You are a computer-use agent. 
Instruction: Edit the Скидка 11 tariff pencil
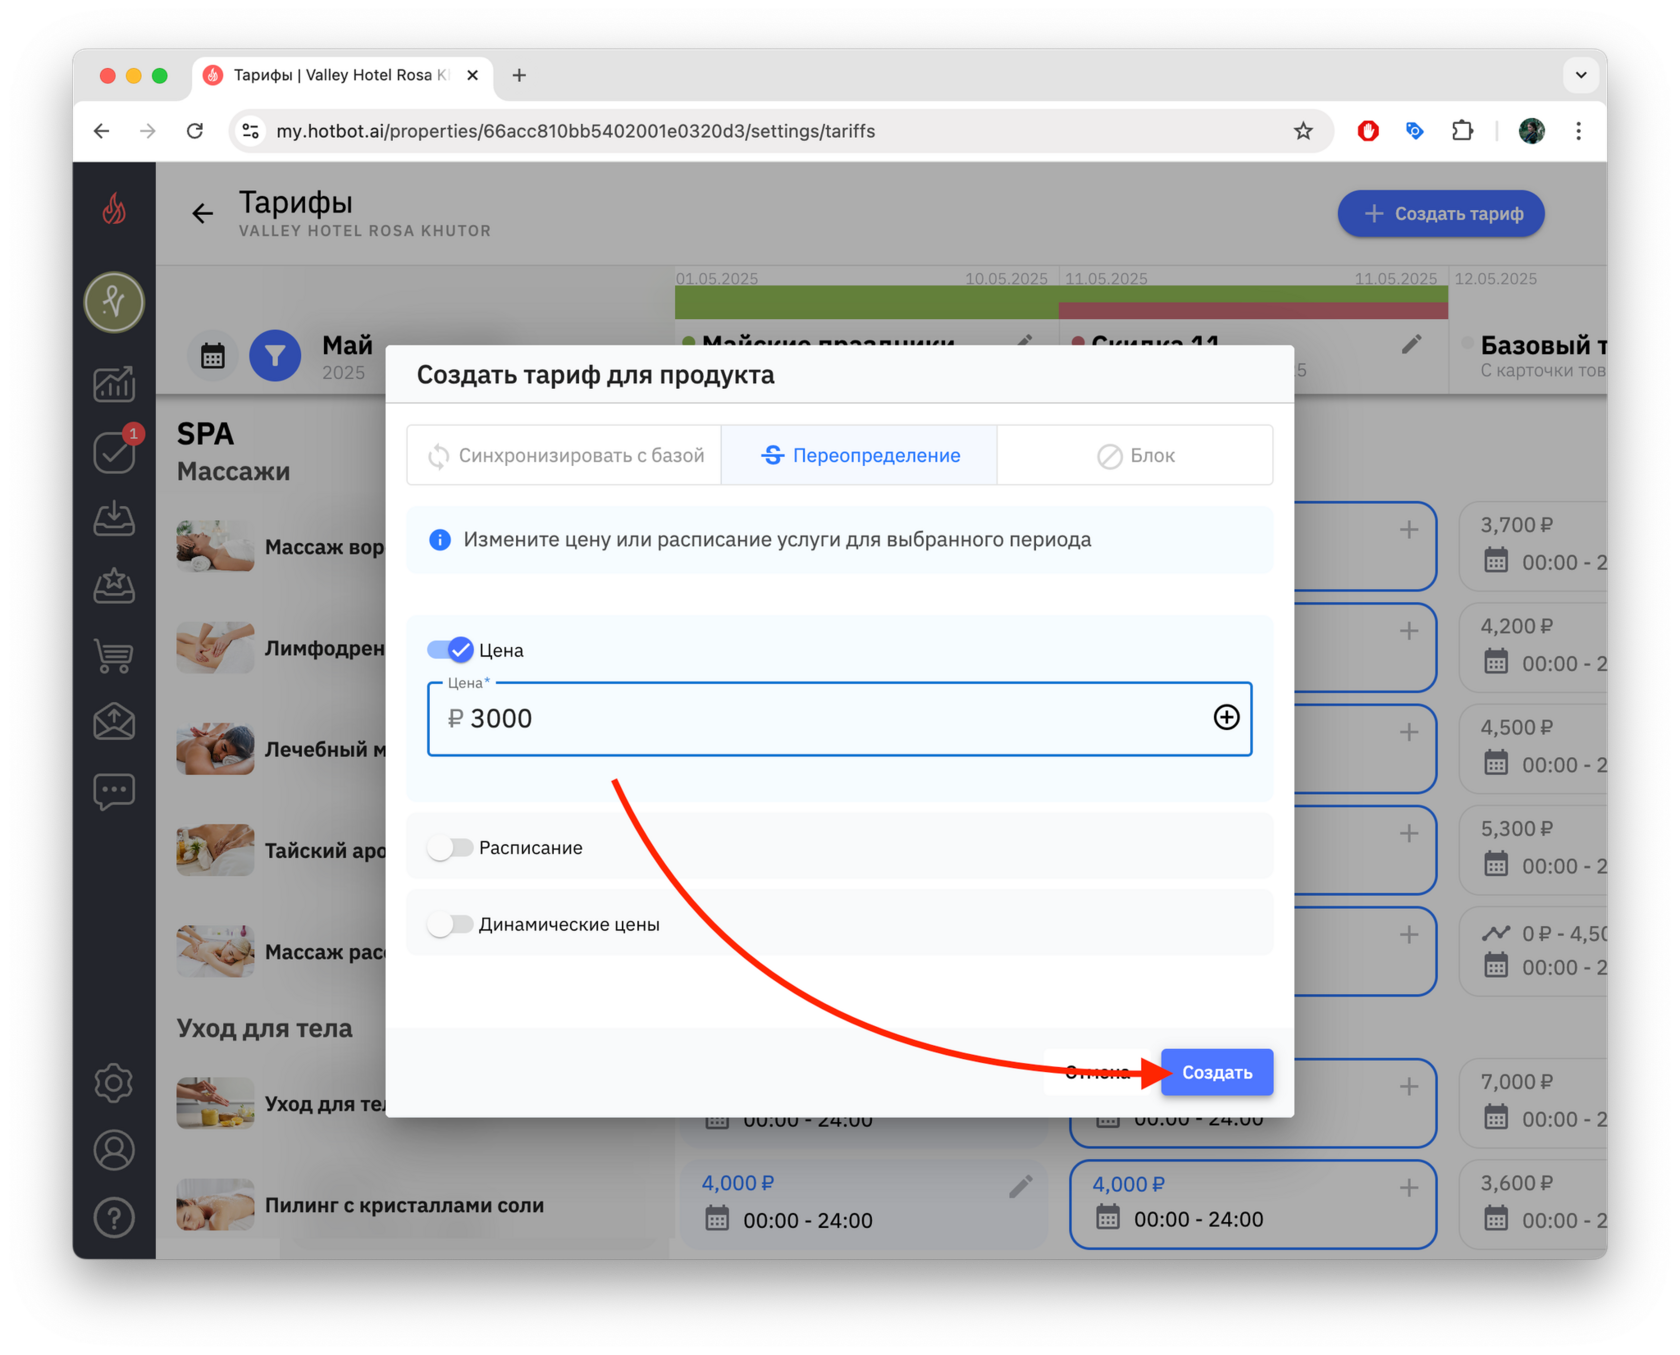(1411, 345)
